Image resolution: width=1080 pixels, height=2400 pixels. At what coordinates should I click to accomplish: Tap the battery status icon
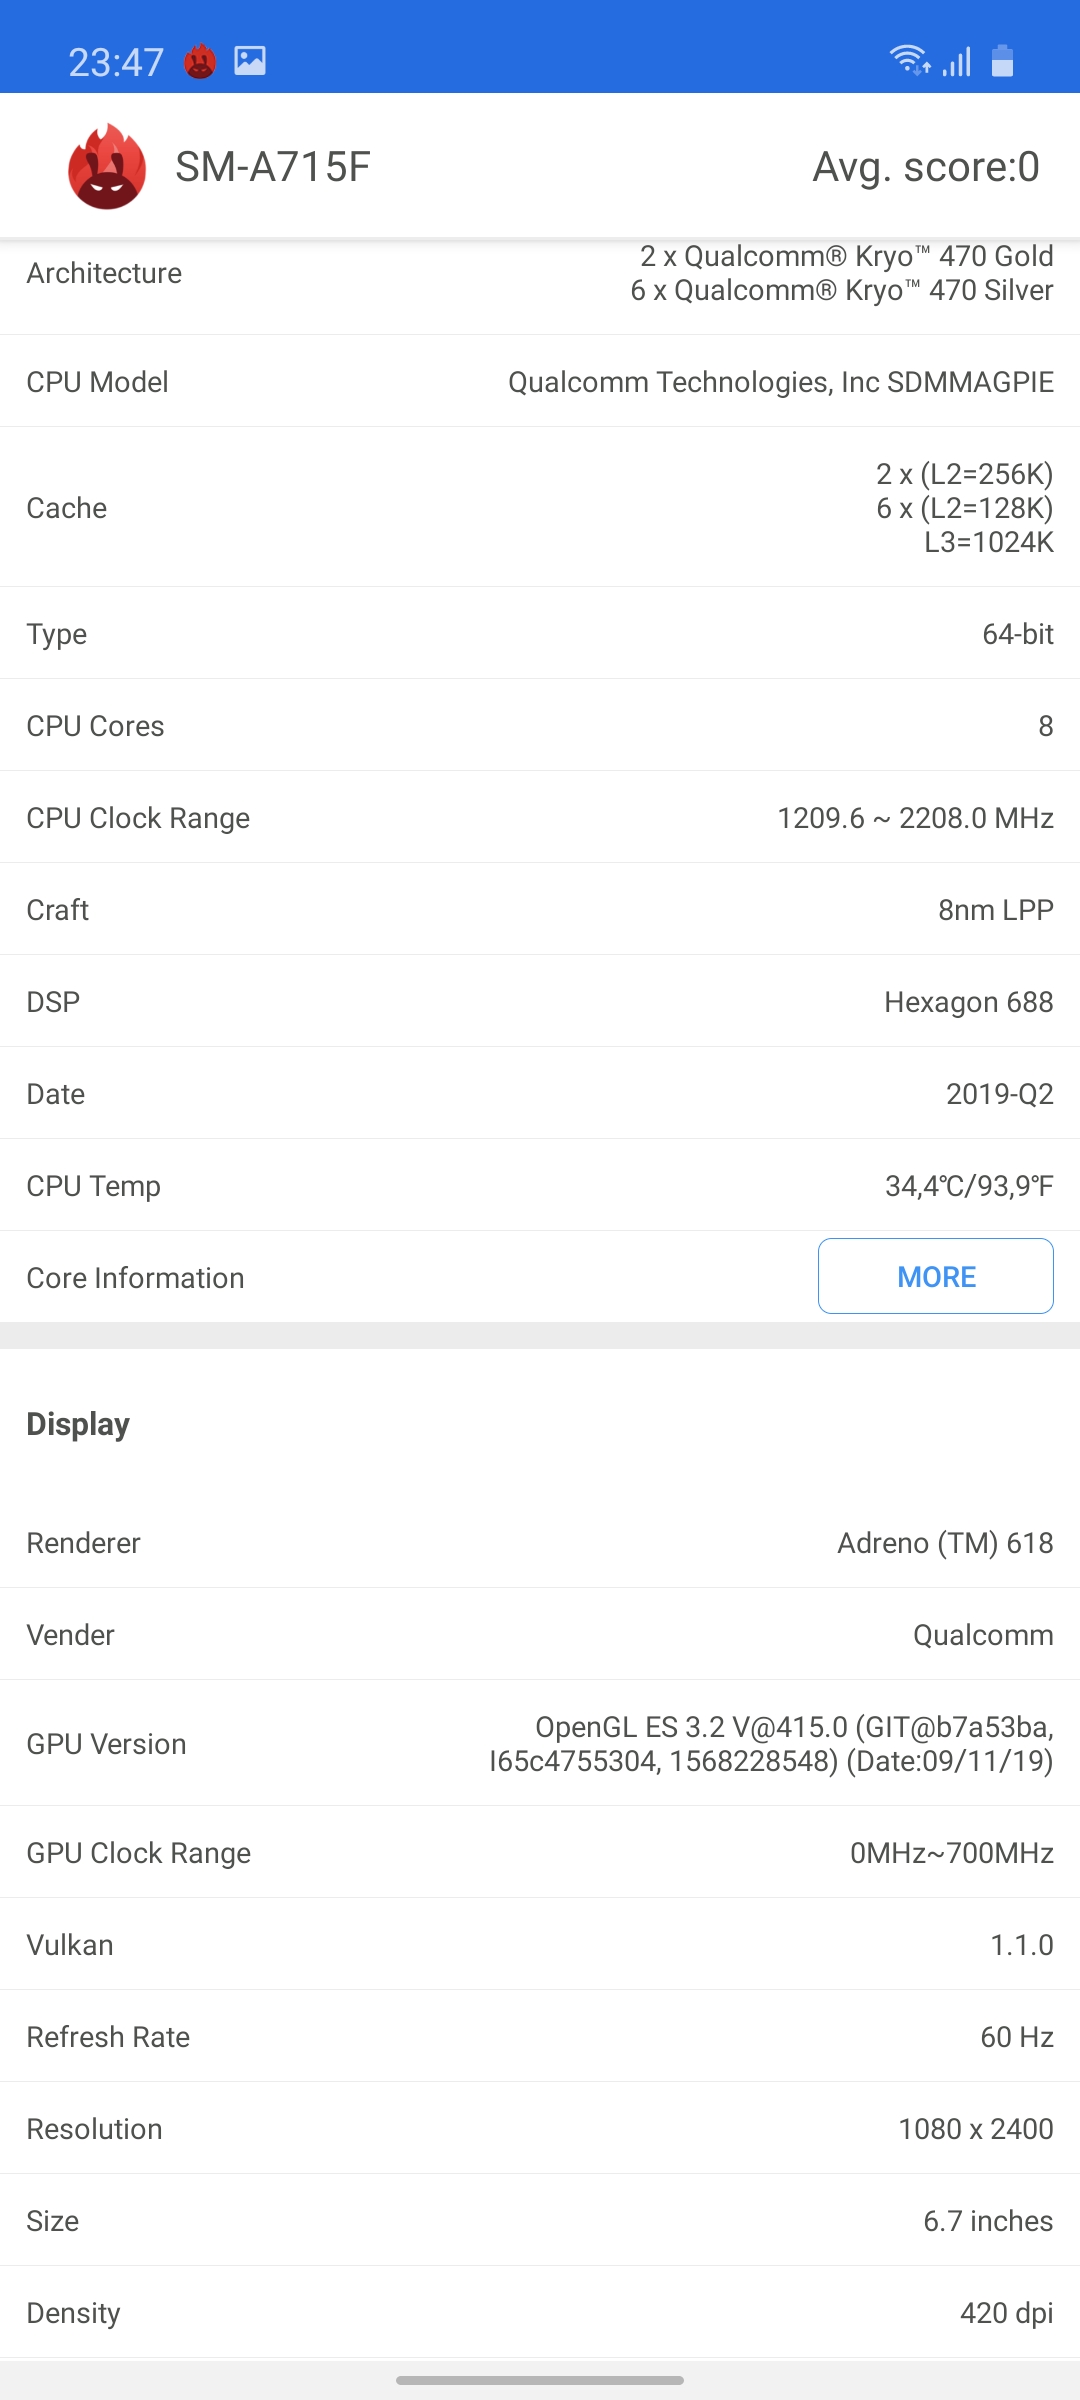click(x=1002, y=61)
